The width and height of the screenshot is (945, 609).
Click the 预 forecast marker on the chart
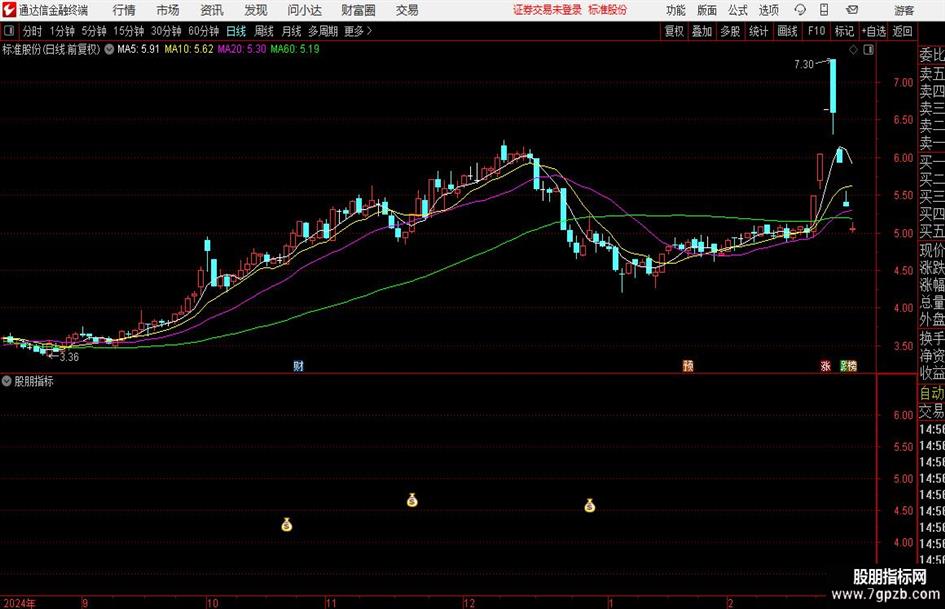click(688, 365)
